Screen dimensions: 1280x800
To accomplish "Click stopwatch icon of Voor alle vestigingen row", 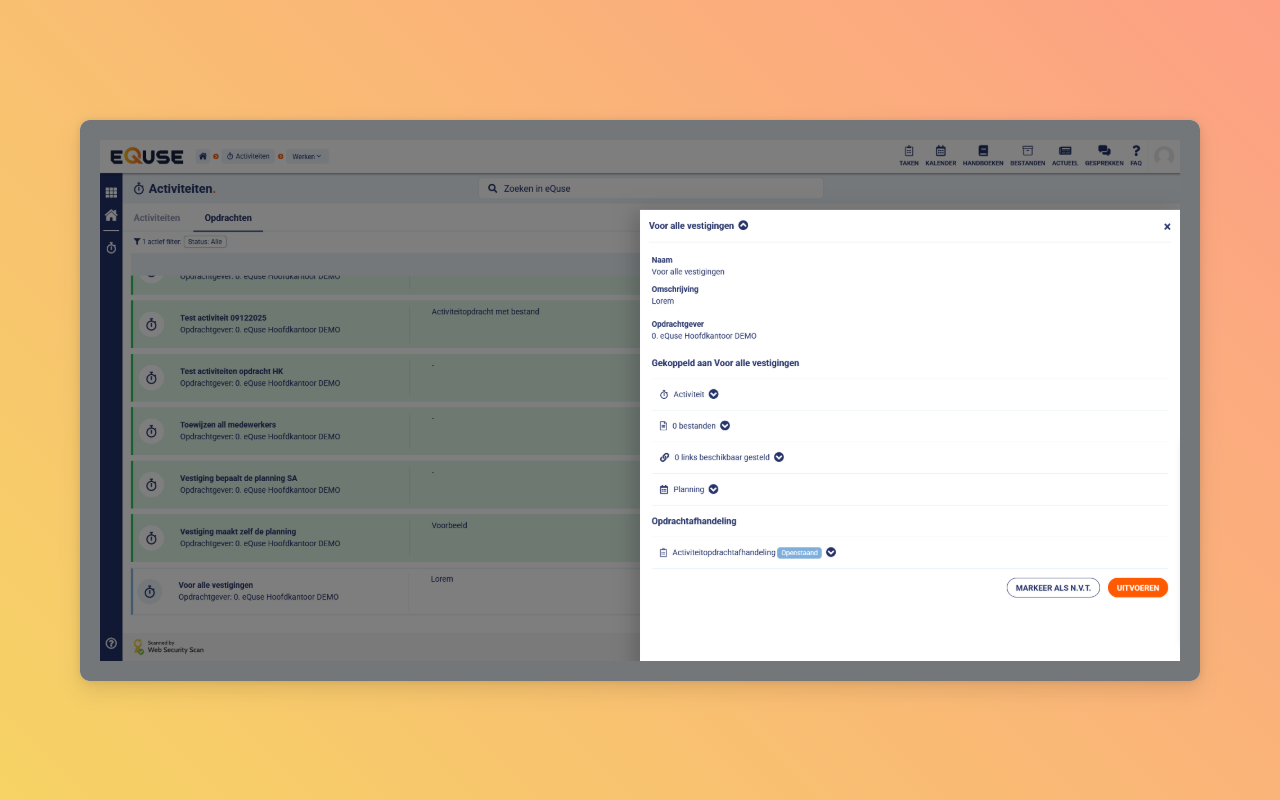I will [150, 591].
